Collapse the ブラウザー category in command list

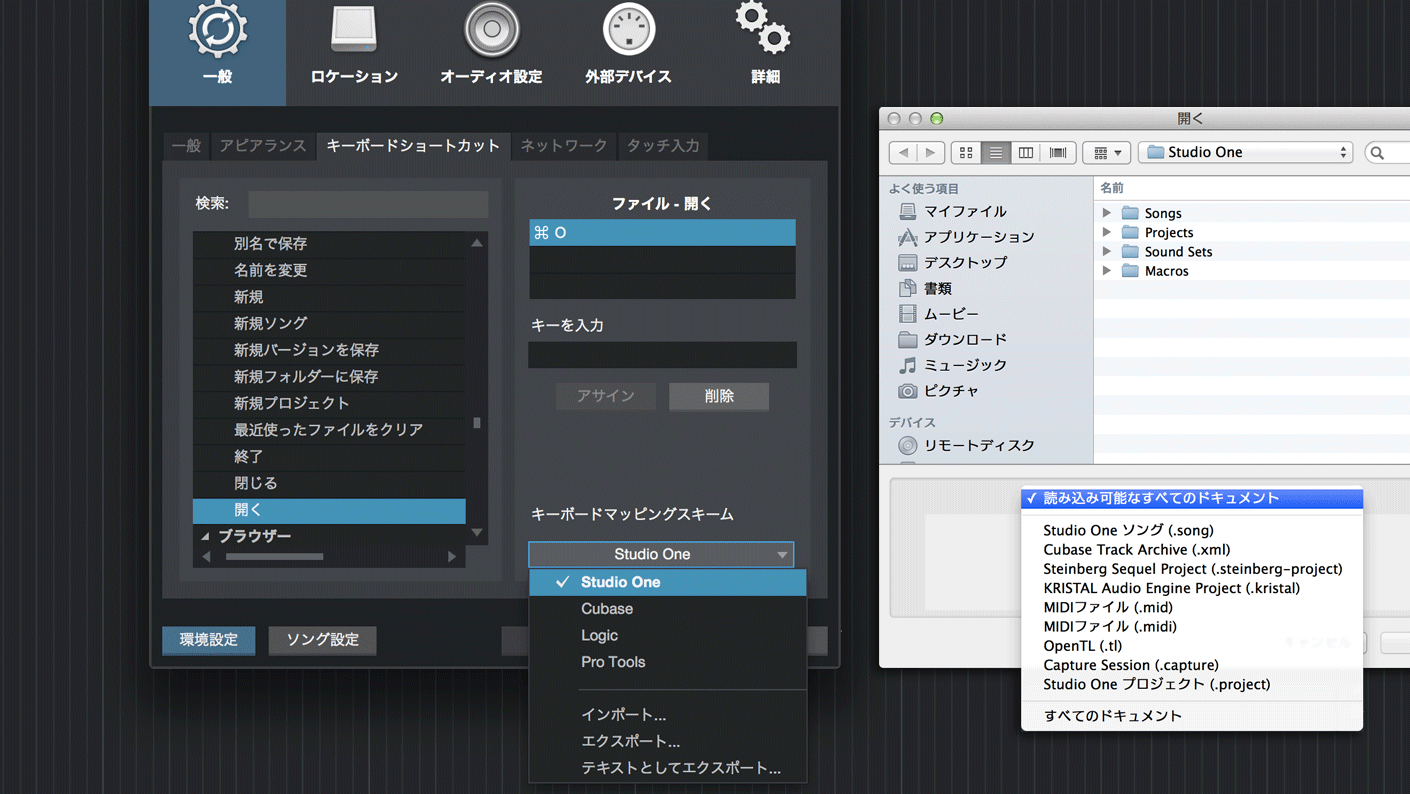click(205, 537)
